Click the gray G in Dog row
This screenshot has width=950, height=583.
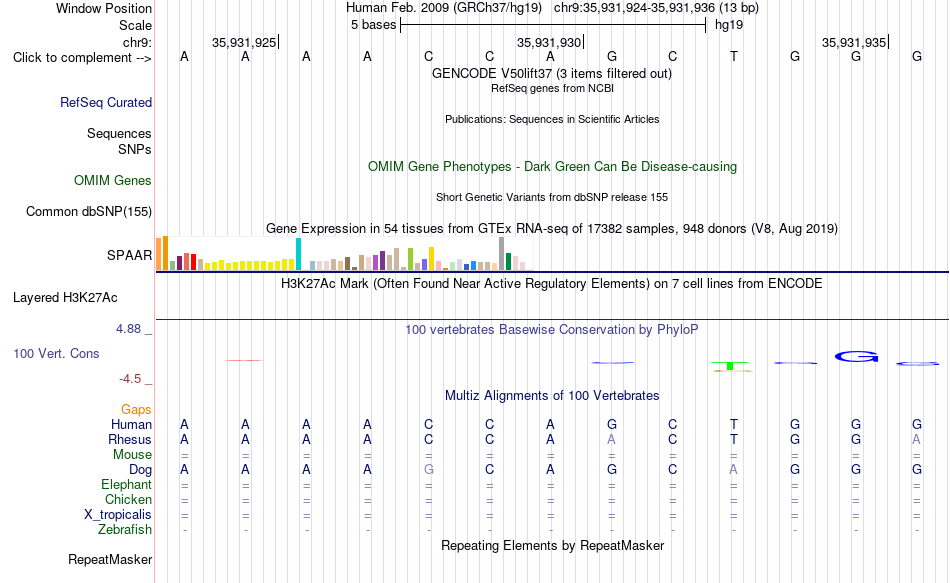428,470
